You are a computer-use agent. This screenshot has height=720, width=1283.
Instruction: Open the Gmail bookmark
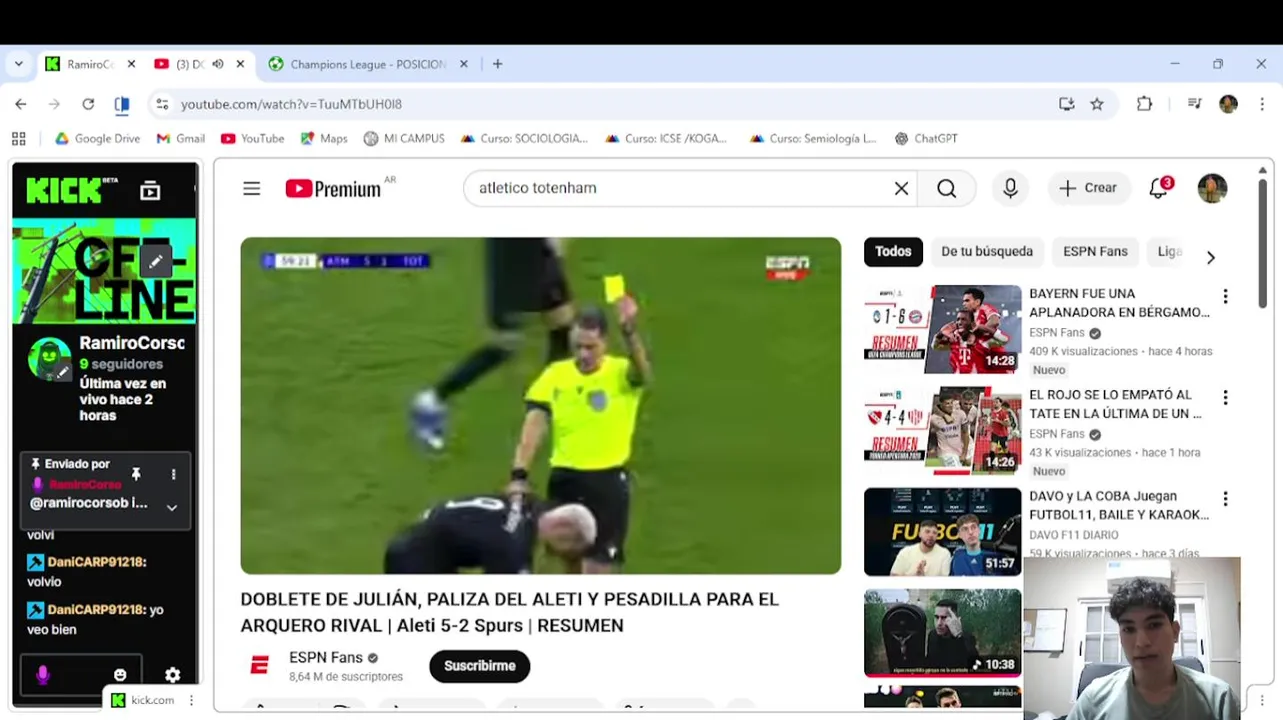click(x=181, y=139)
